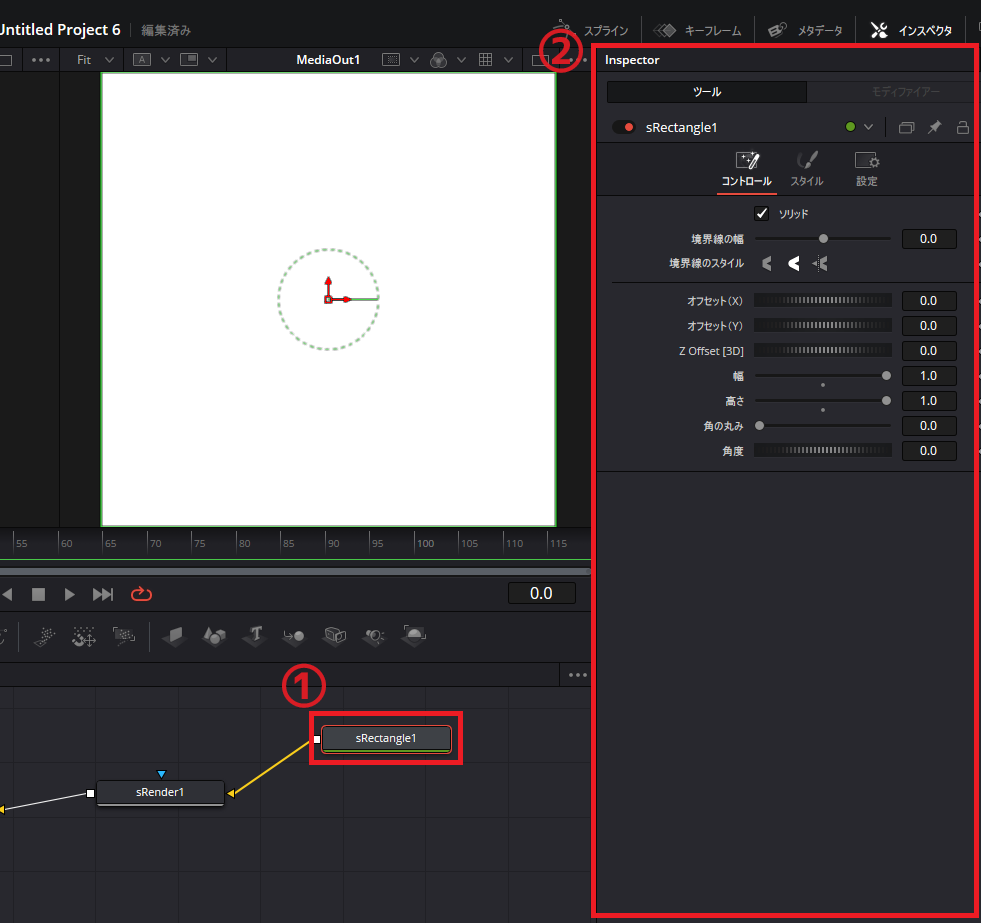
Task: Open the node editor three-dot menu
Action: coord(577,675)
